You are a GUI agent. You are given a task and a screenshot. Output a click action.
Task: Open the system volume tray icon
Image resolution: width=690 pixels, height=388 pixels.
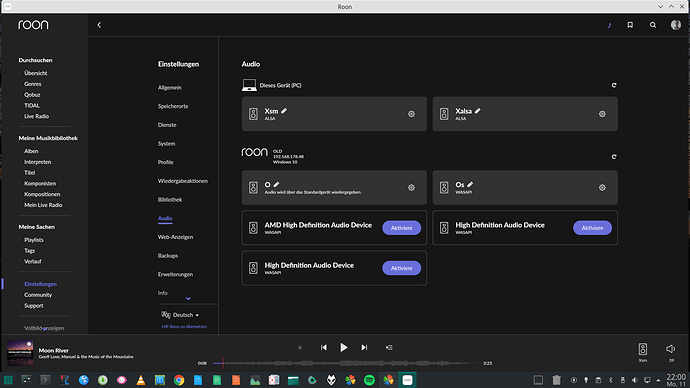click(635, 380)
